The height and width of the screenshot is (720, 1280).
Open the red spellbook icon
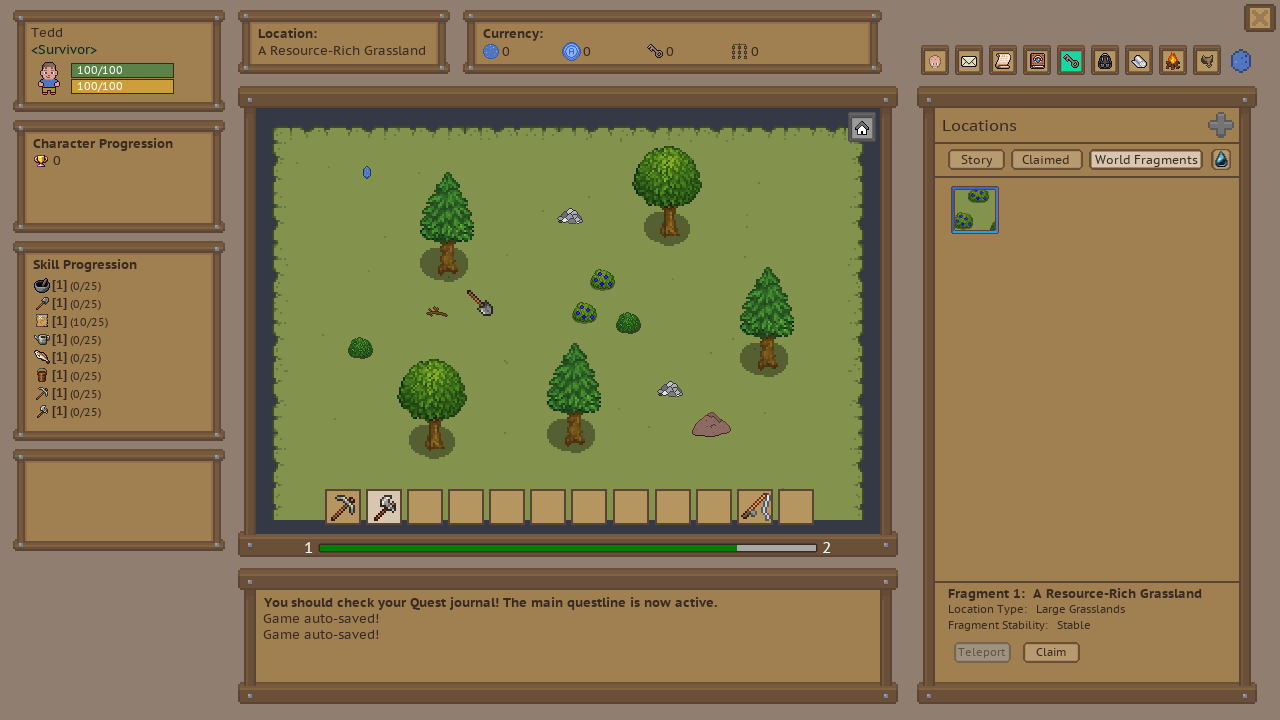(1037, 61)
